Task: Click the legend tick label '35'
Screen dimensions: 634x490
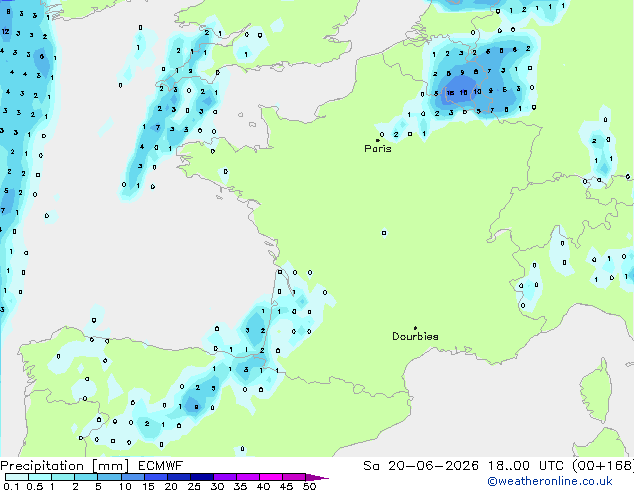Action: 240,486
